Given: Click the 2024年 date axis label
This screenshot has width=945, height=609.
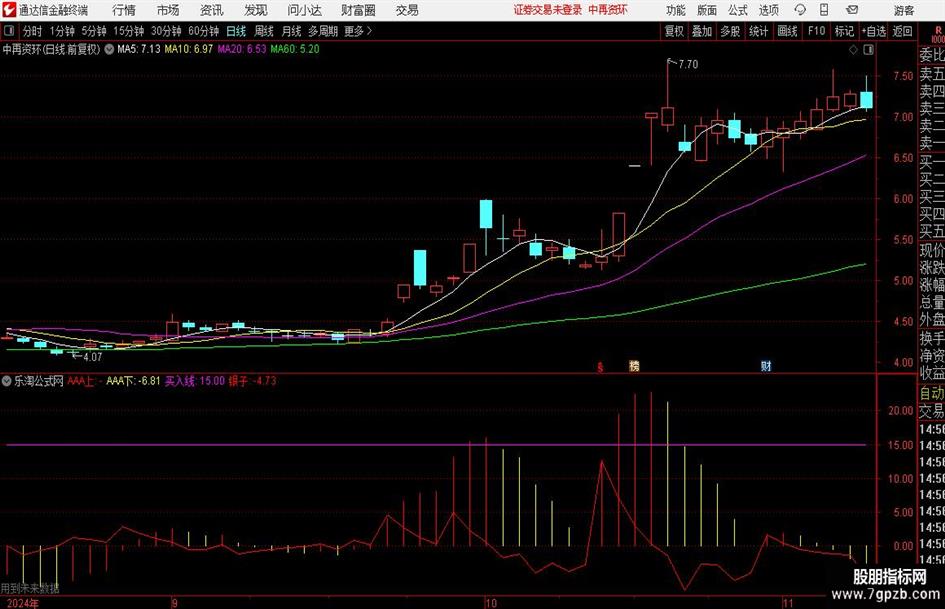Looking at the screenshot, I should pyautogui.click(x=22, y=603).
